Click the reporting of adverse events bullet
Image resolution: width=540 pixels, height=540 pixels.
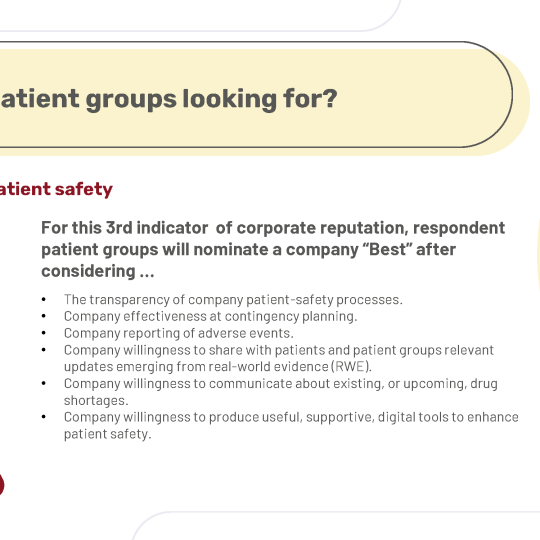[x=179, y=333]
